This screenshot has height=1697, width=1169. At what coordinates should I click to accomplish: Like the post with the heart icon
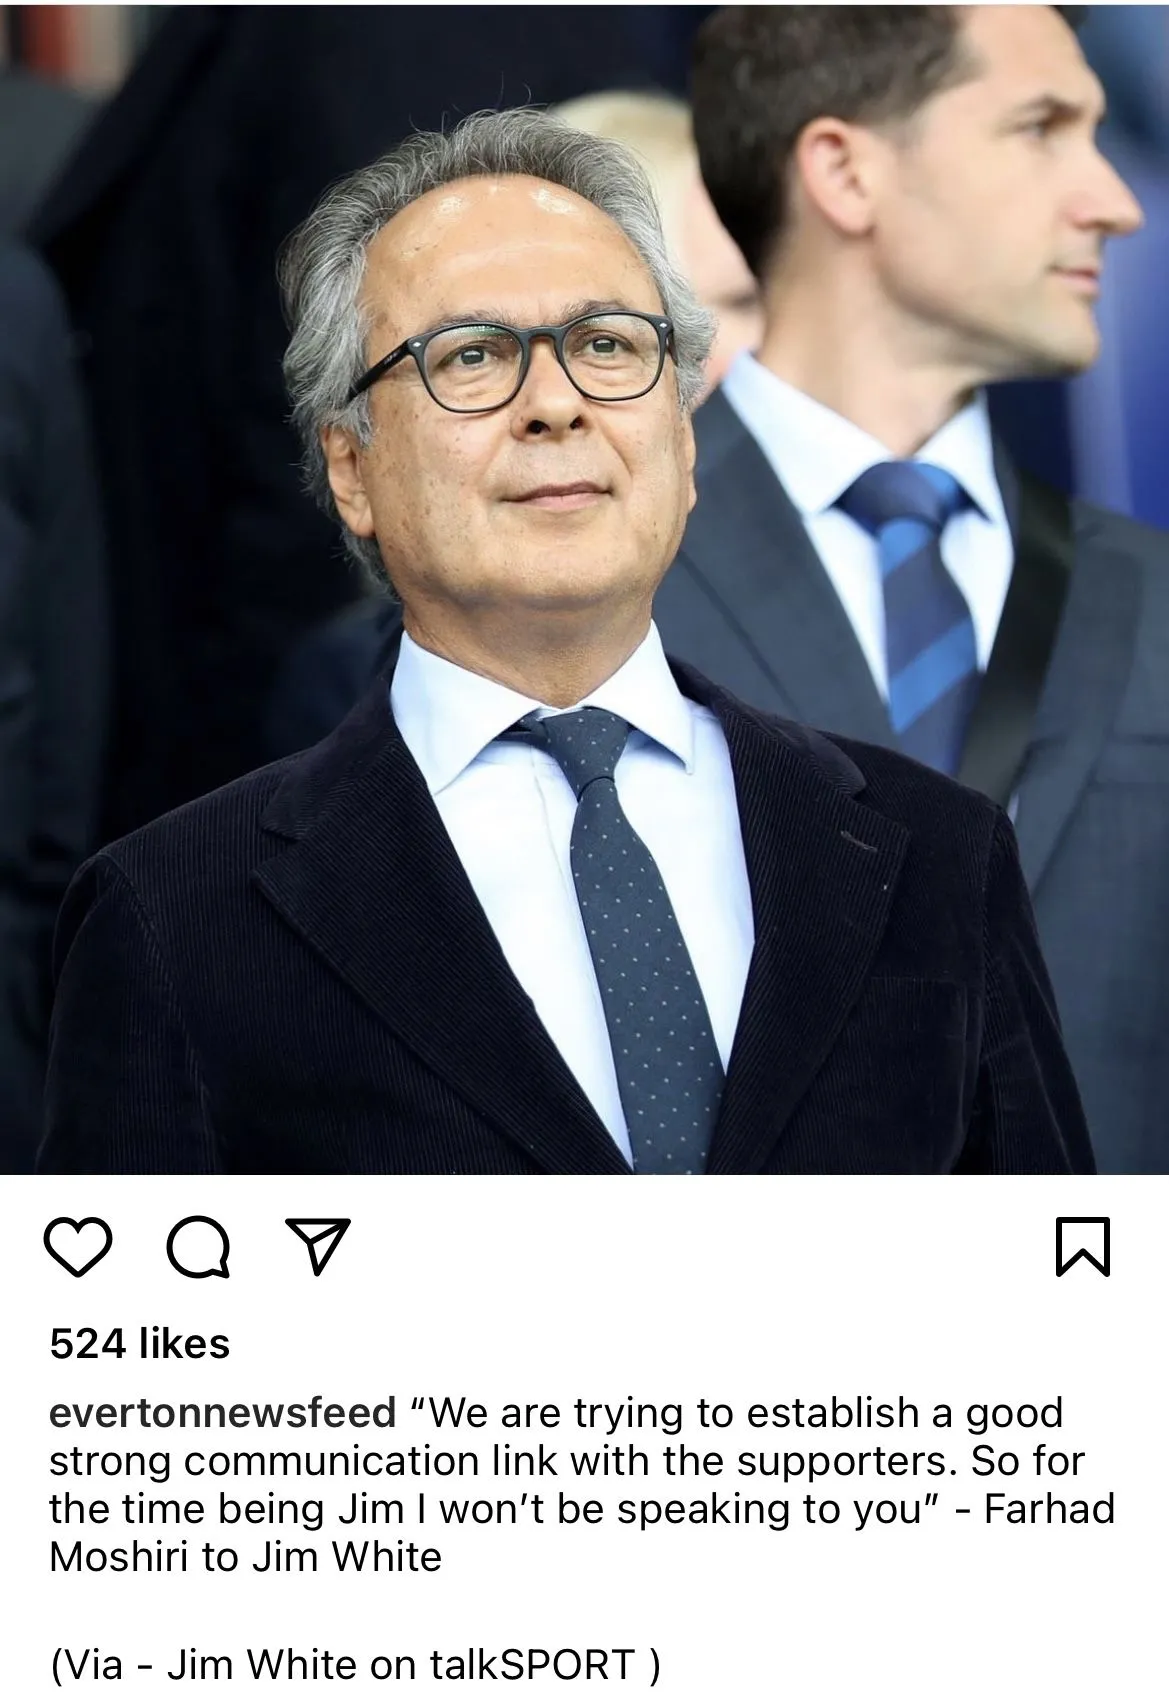coord(77,1247)
